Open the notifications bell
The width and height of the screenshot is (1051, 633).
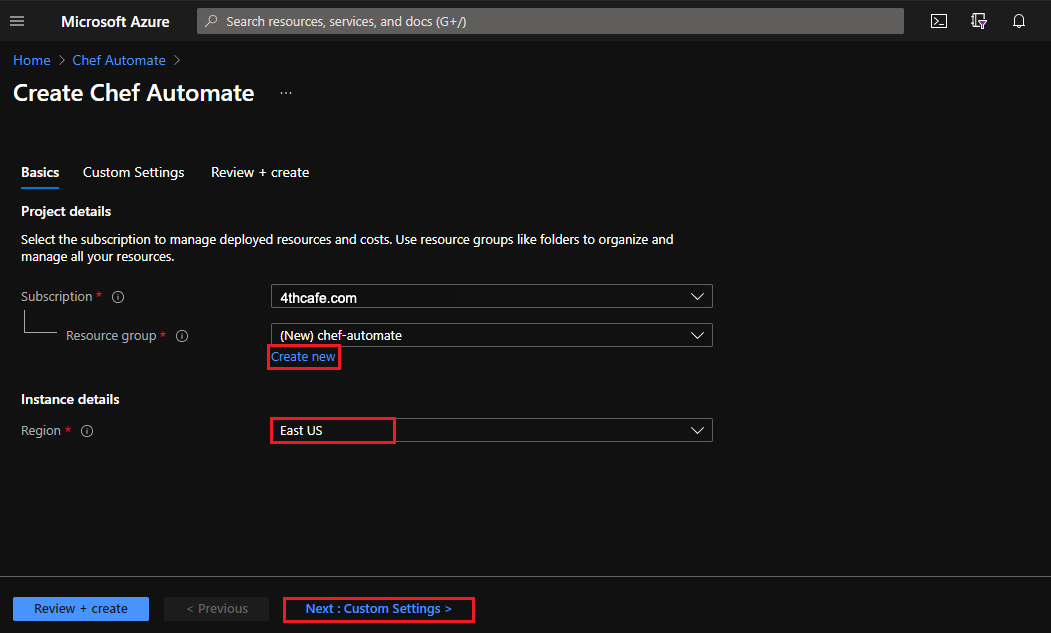pos(1018,20)
